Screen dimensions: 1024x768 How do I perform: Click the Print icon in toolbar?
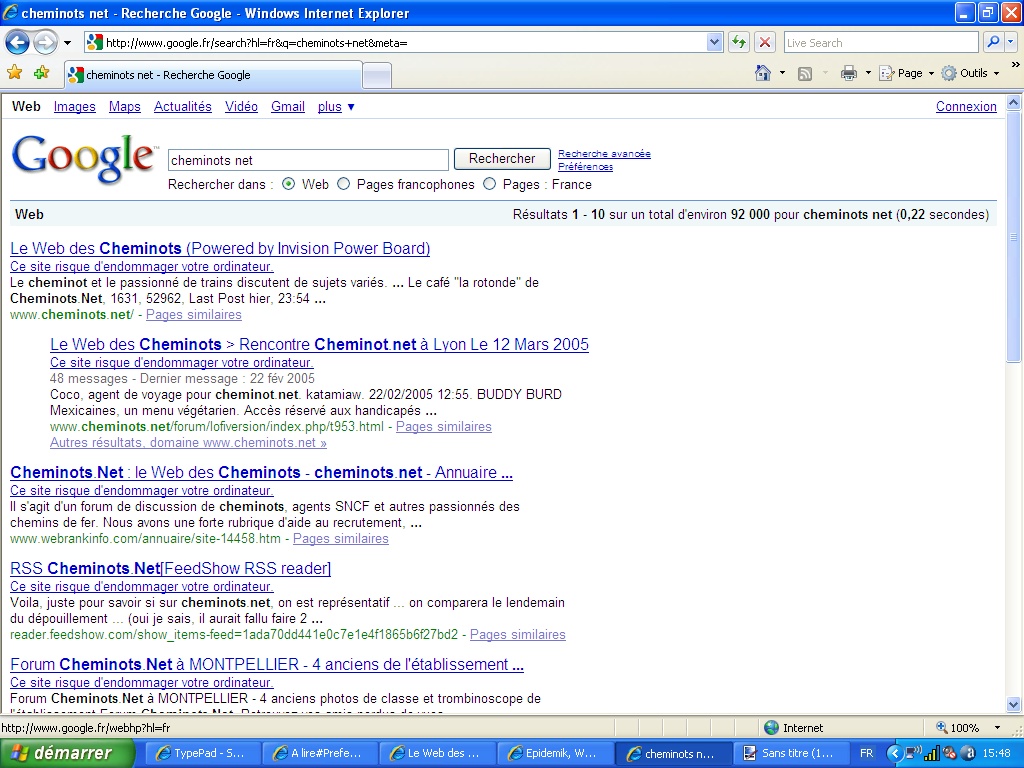(x=849, y=73)
